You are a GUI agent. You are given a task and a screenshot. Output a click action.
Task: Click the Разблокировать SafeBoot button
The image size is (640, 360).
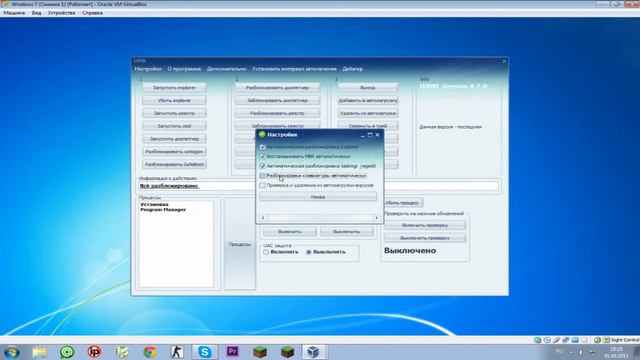(x=174, y=164)
